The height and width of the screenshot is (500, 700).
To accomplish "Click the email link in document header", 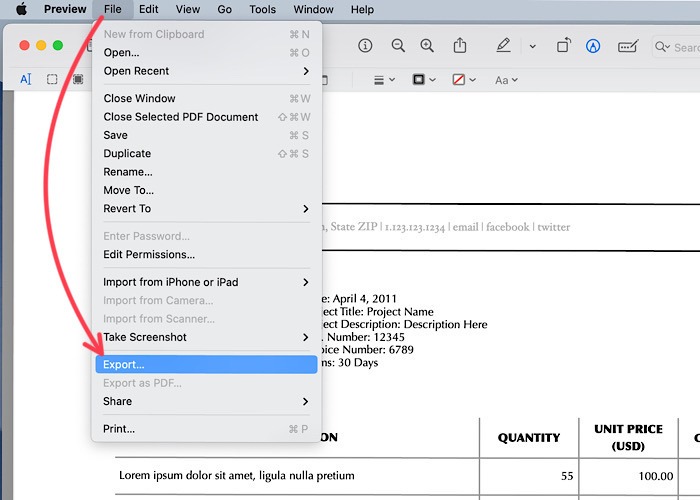I will pyautogui.click(x=465, y=227).
